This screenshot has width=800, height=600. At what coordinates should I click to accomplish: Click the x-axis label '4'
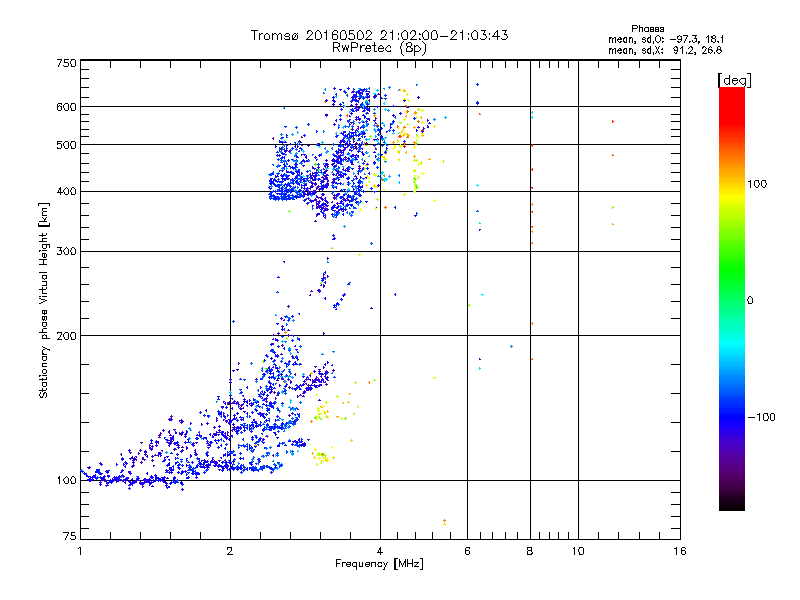point(380,551)
